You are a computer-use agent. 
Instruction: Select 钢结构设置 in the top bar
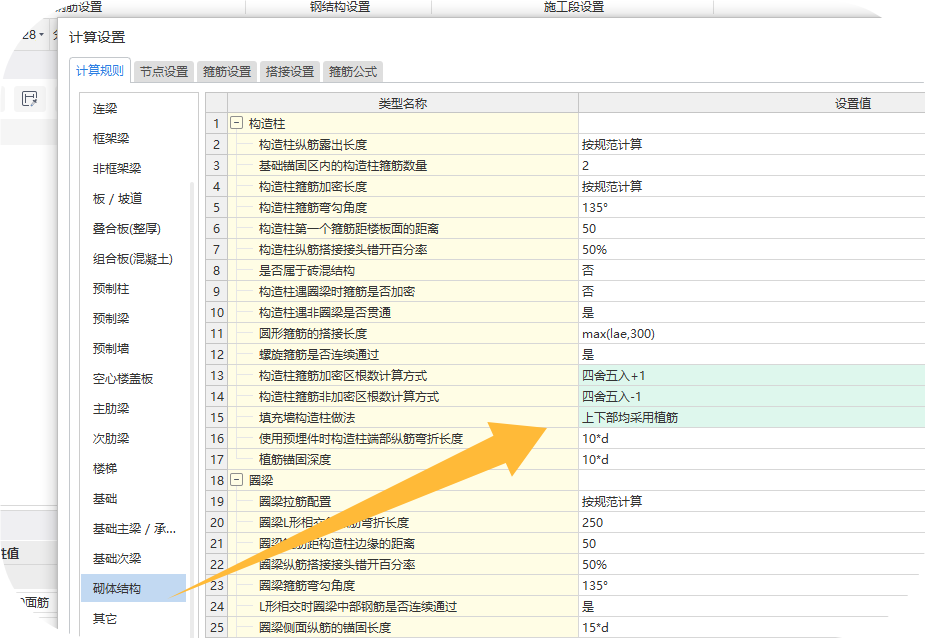pyautogui.click(x=340, y=7)
